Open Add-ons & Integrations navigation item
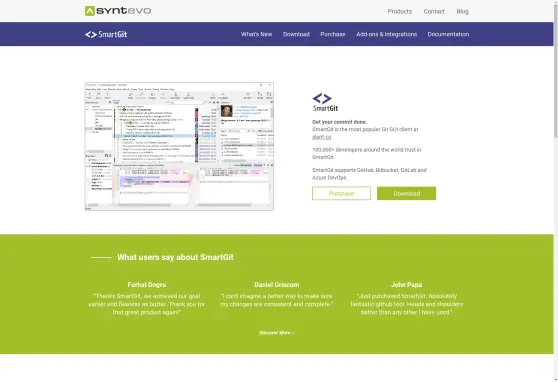The width and height of the screenshot is (558, 382). point(386,34)
